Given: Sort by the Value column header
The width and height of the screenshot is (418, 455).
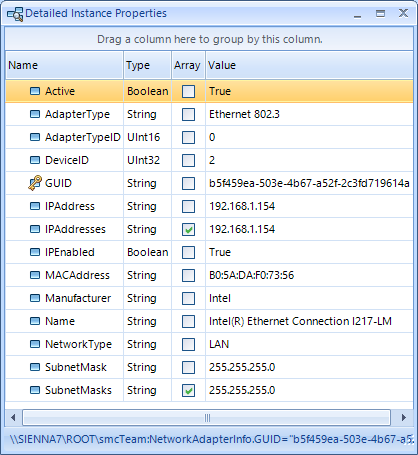Looking at the screenshot, I should [x=309, y=65].
